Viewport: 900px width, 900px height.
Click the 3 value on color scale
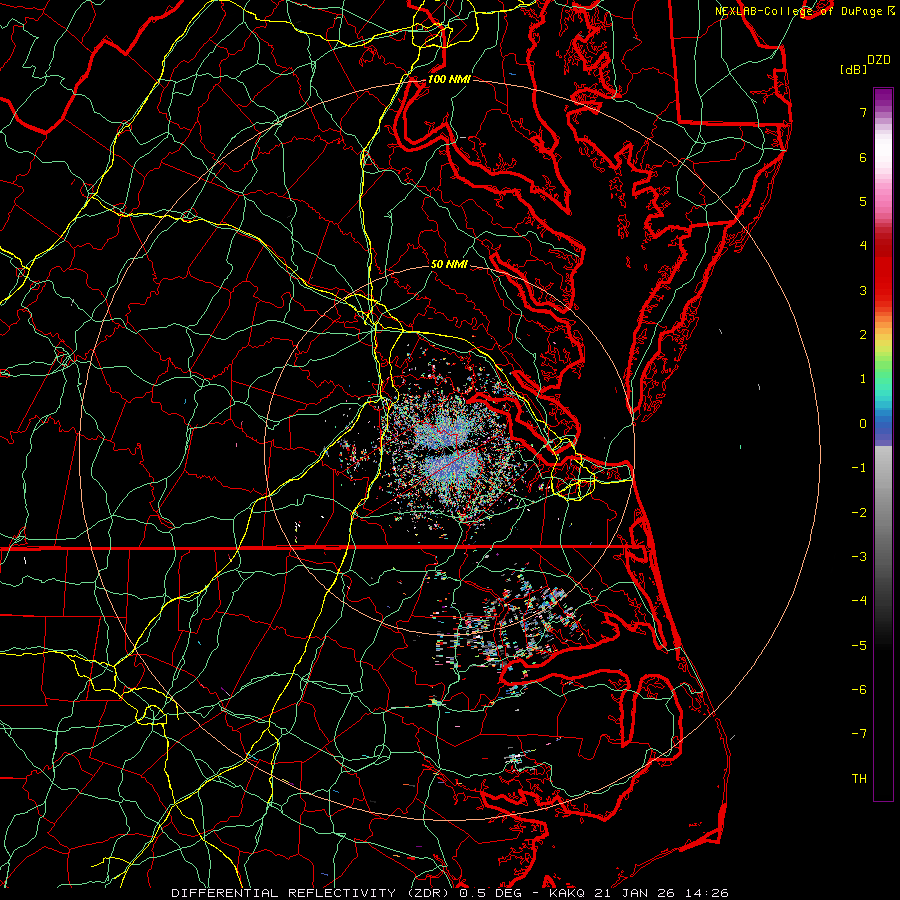point(863,290)
